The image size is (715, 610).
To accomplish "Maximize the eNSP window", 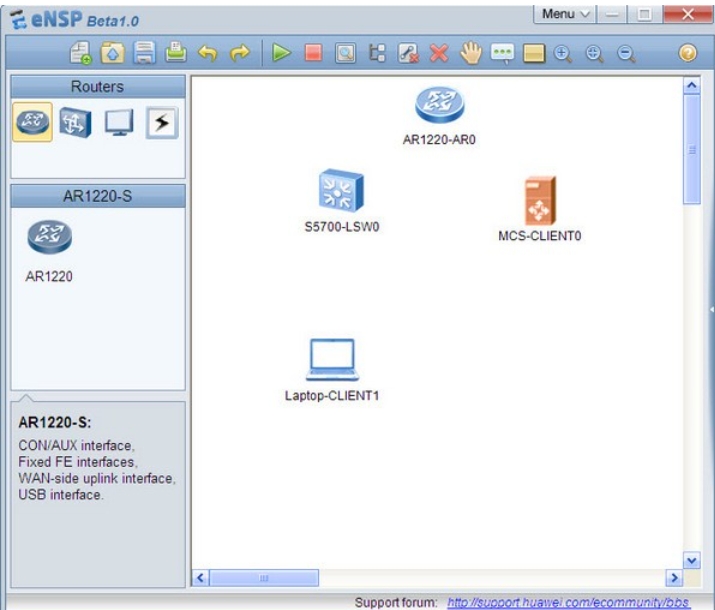I will pyautogui.click(x=644, y=14).
